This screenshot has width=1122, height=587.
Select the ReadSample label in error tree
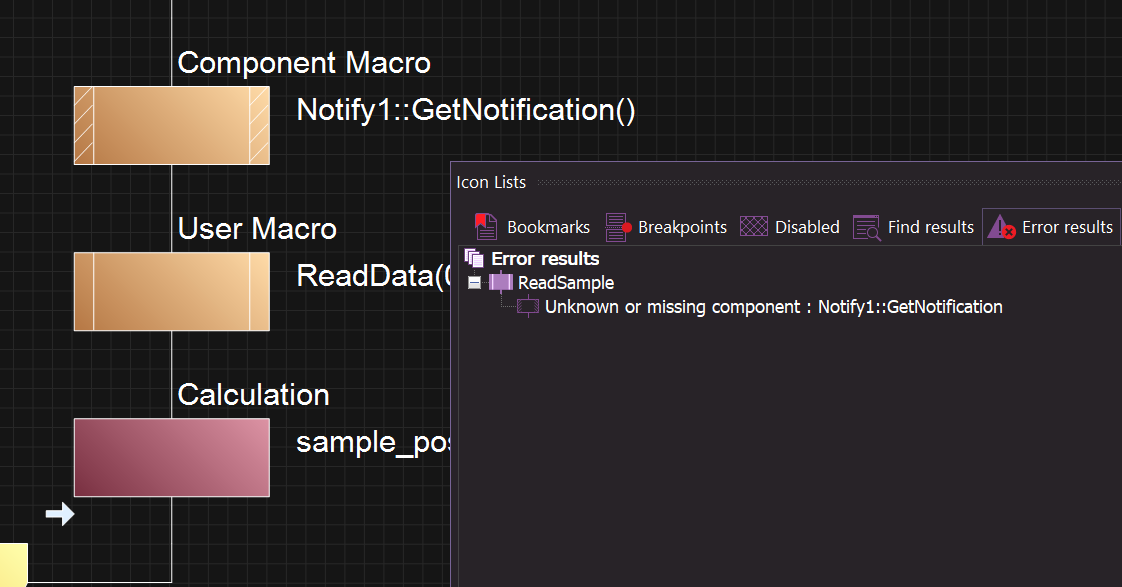(566, 283)
